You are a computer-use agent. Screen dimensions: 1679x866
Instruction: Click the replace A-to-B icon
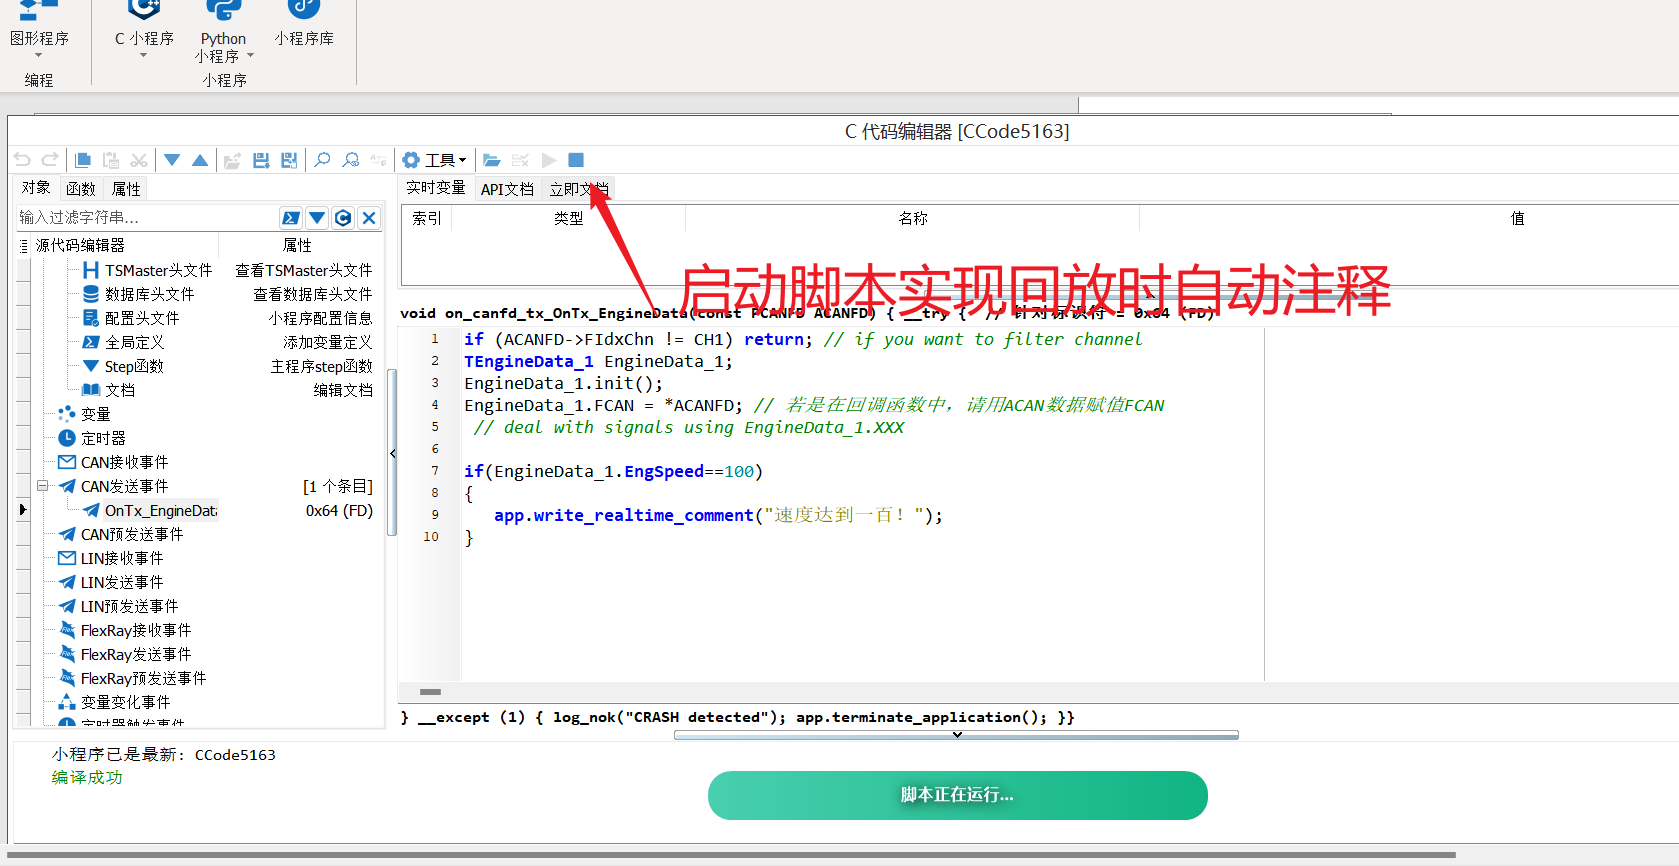[x=379, y=160]
